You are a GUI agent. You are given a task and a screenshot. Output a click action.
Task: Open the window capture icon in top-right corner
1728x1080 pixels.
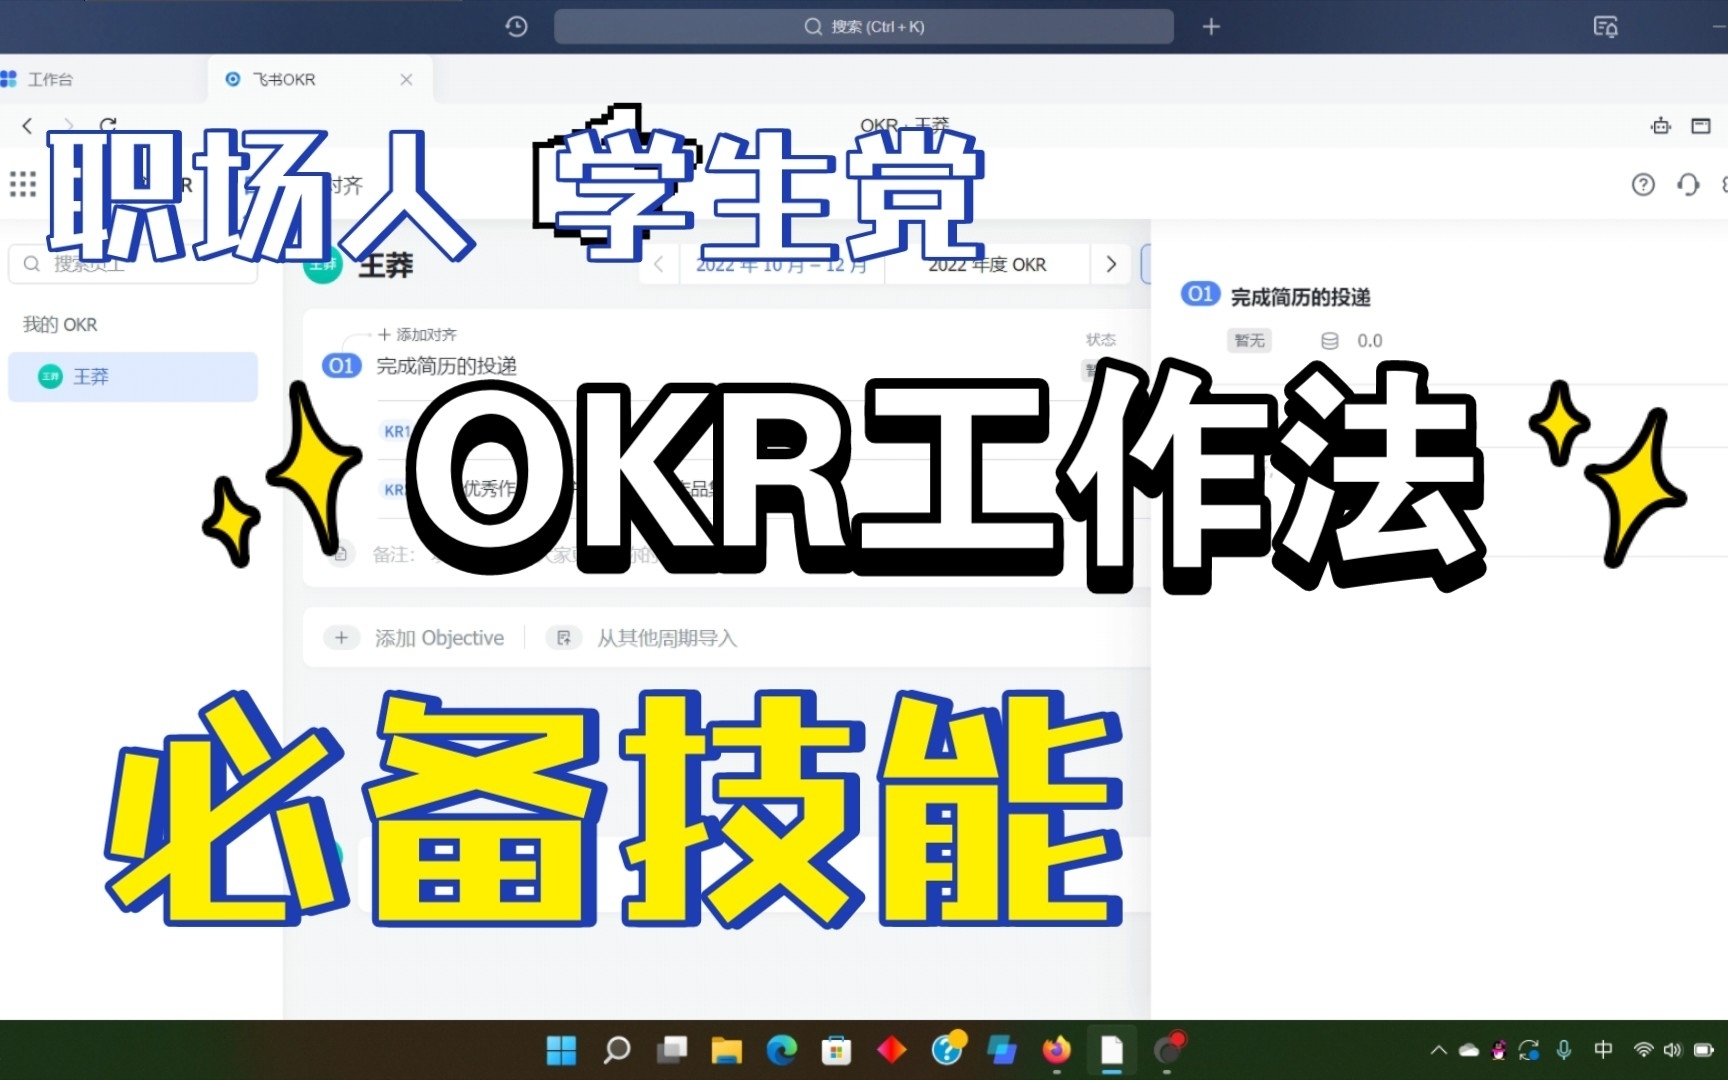(1700, 126)
